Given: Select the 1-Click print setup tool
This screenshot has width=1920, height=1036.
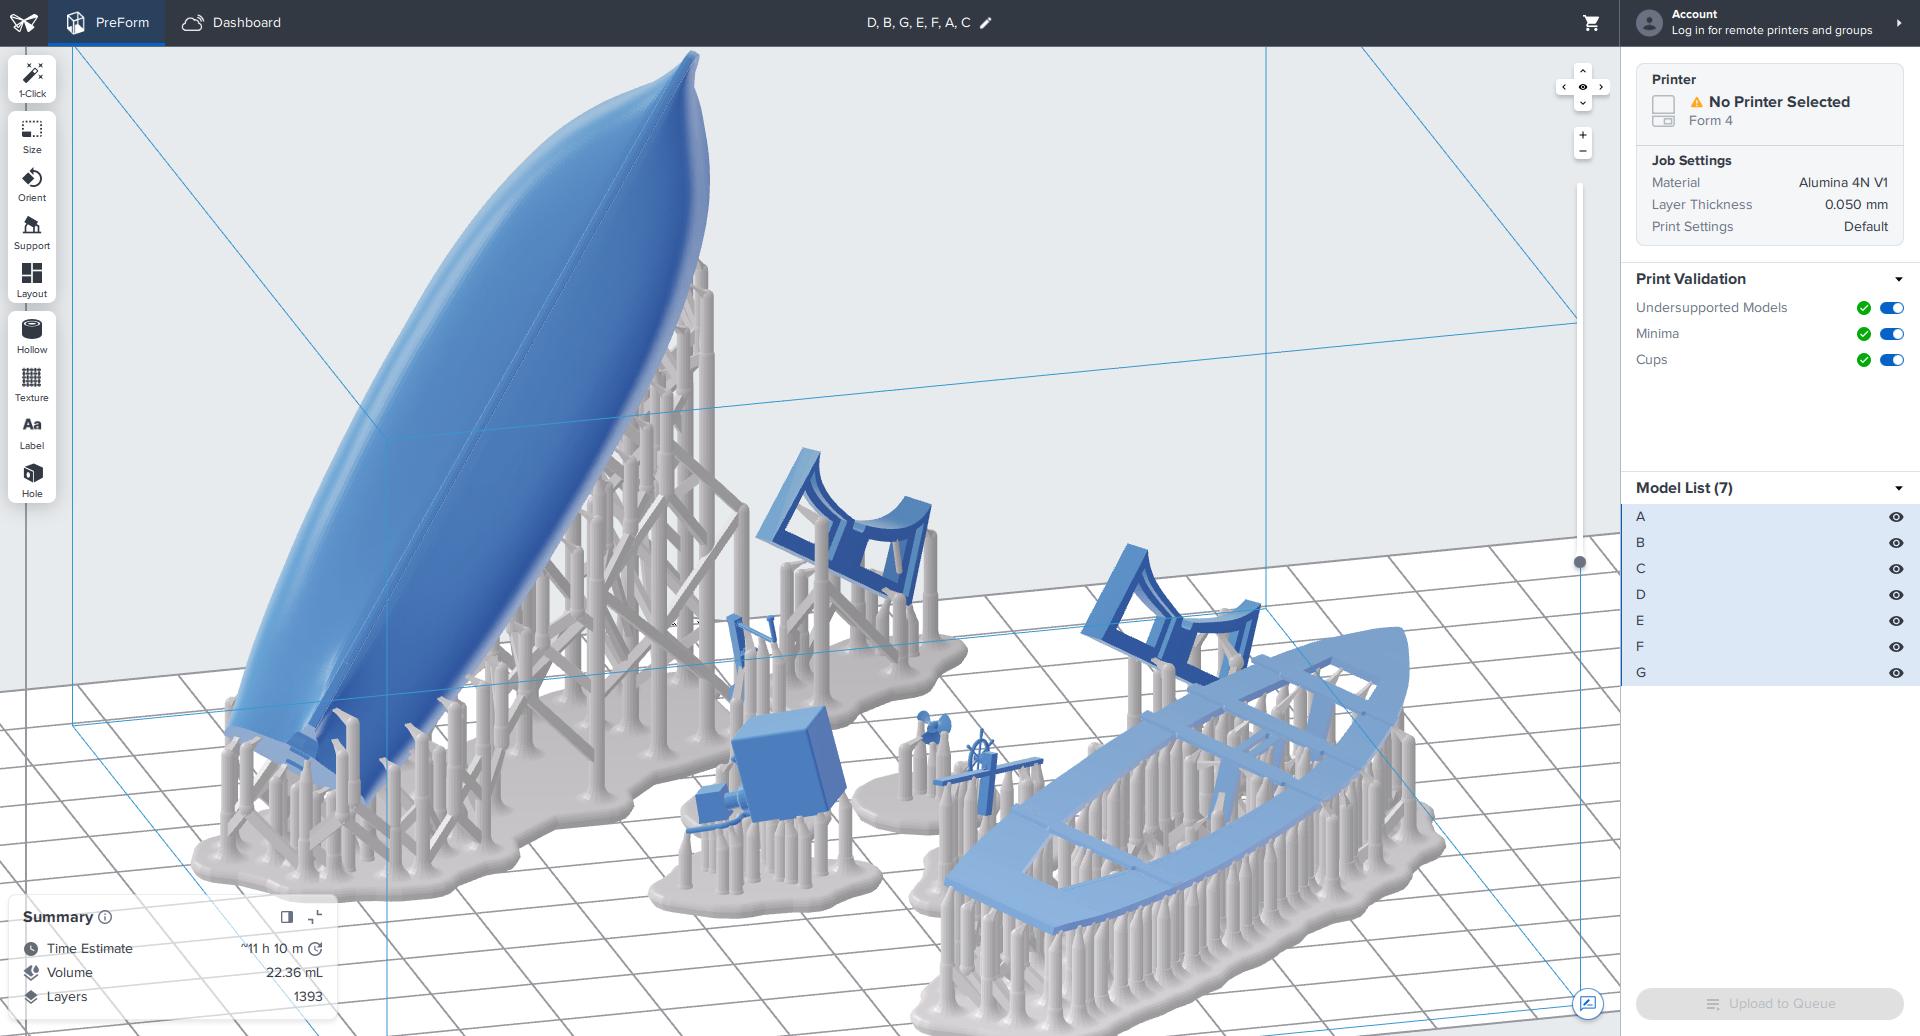Looking at the screenshot, I should click(x=32, y=80).
